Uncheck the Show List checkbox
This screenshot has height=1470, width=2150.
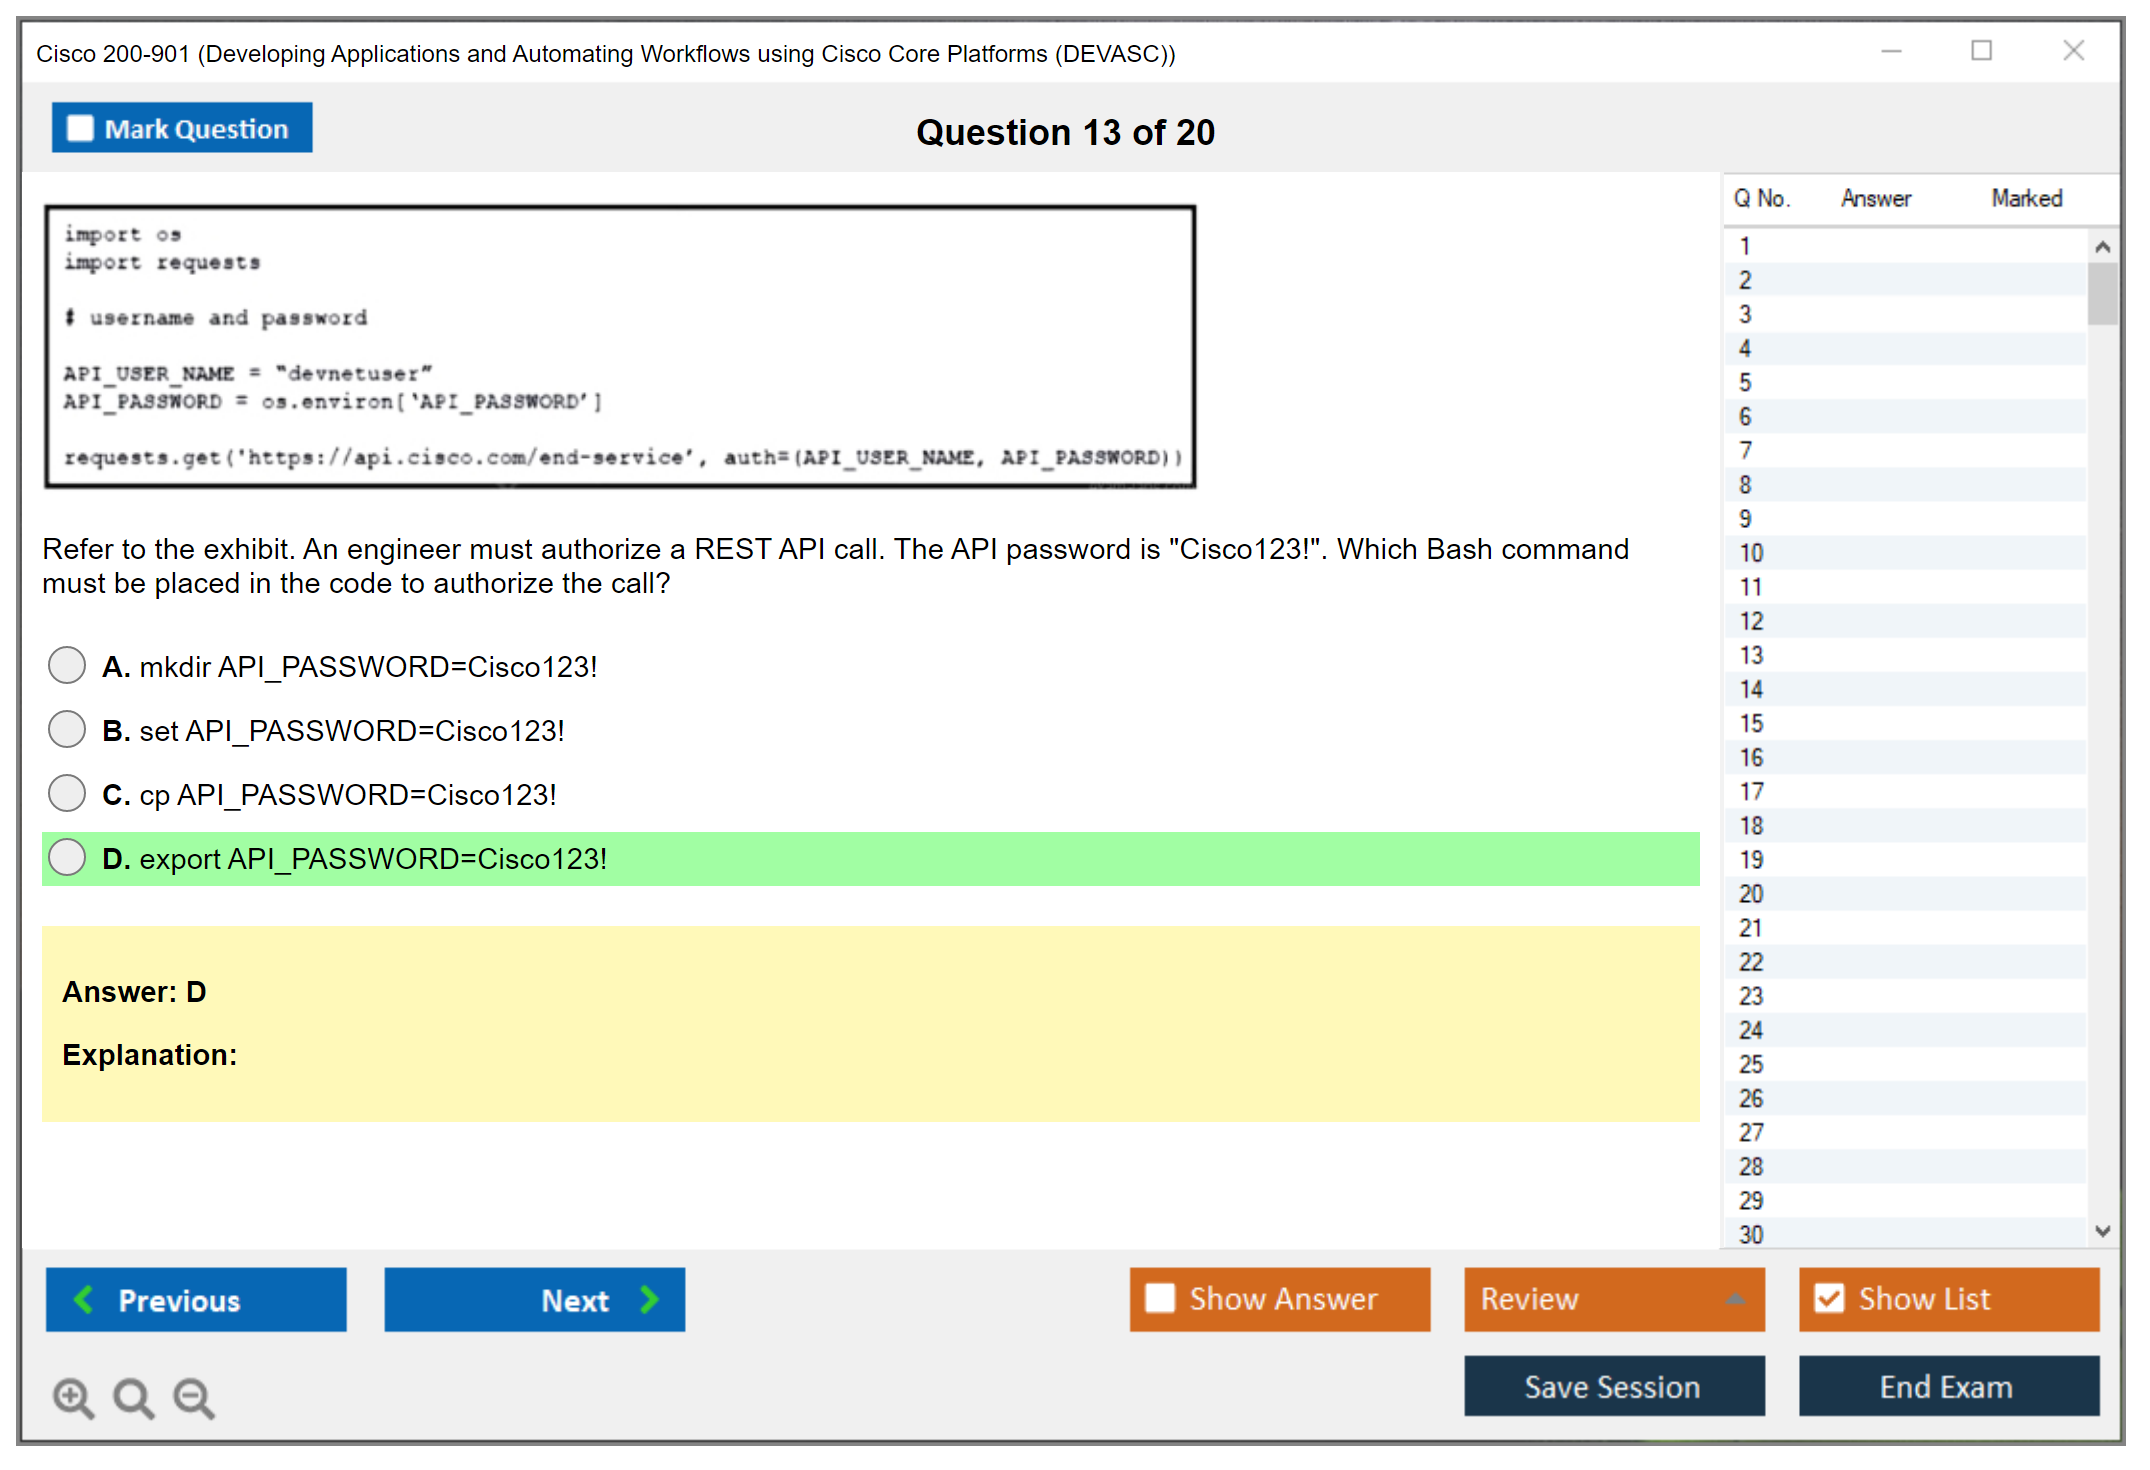point(1829,1298)
